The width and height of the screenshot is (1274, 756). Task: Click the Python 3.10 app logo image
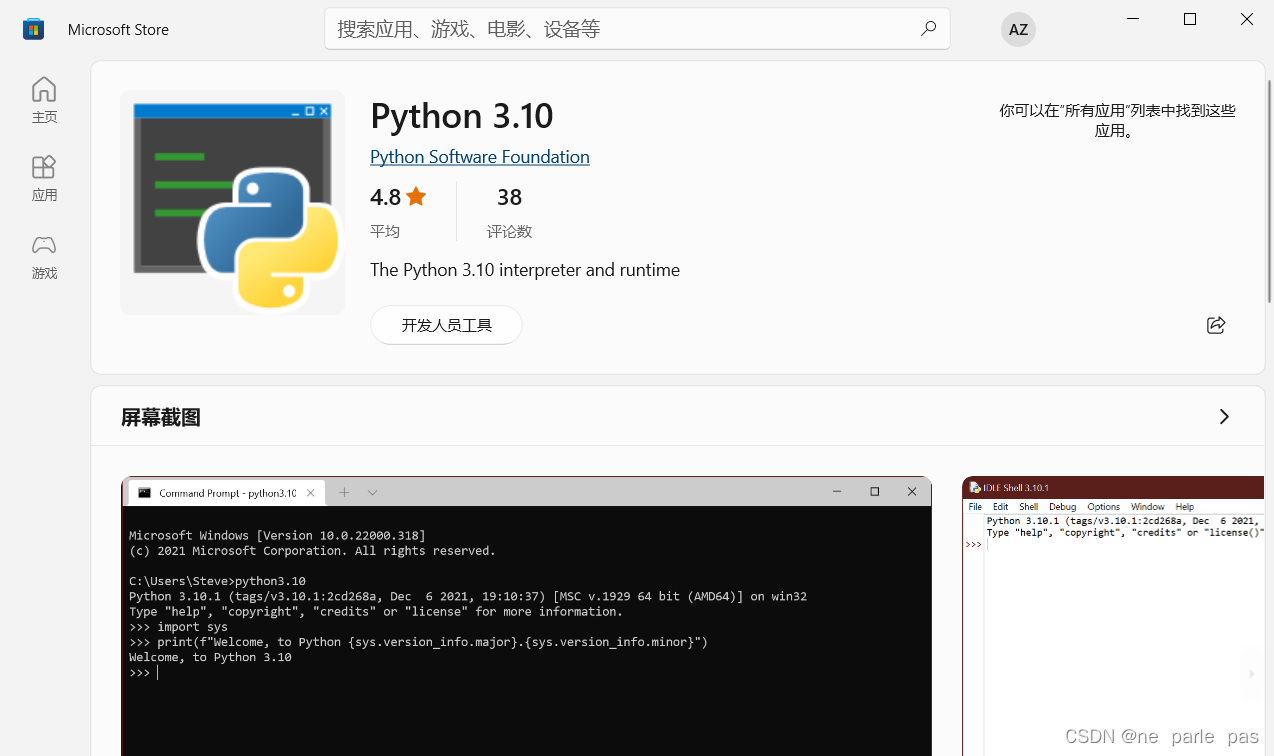pyautogui.click(x=233, y=203)
